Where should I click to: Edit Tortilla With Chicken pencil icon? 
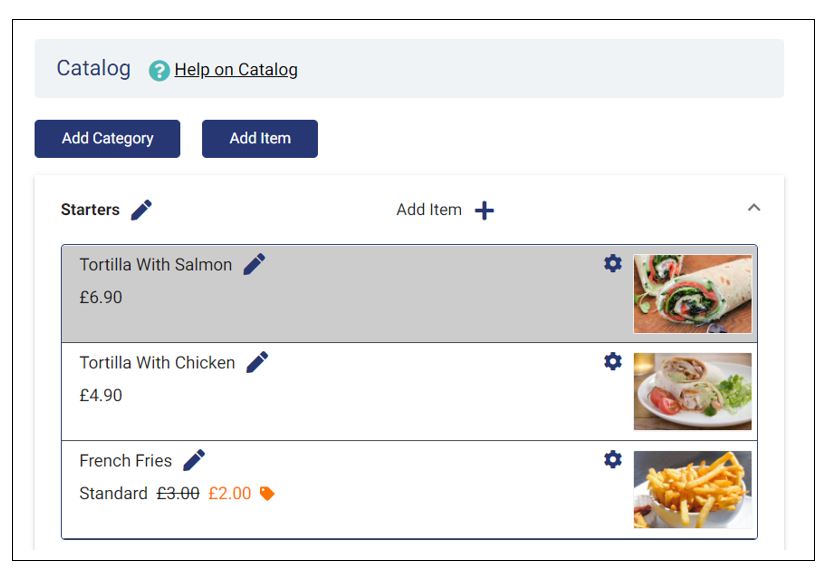(257, 362)
